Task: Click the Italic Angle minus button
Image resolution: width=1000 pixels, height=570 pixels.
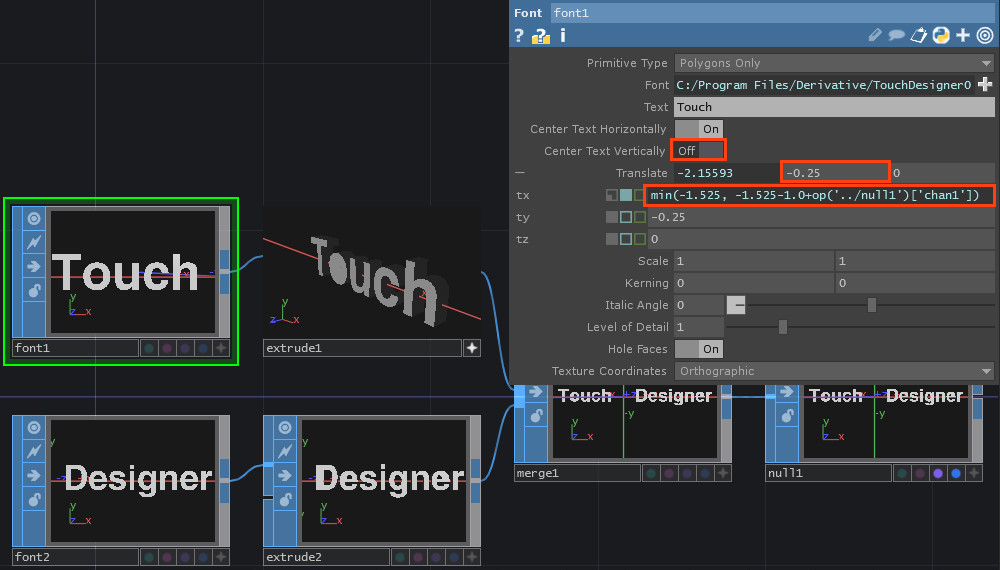Action: point(736,305)
